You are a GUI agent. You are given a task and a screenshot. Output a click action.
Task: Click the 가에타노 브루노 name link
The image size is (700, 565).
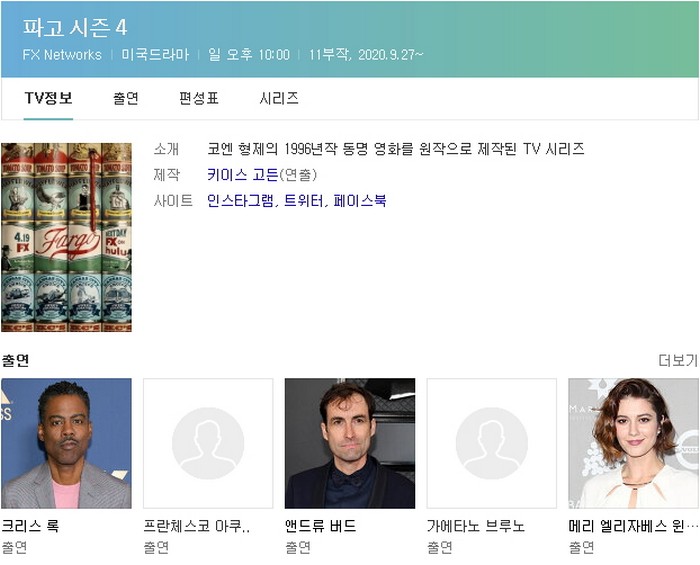(x=476, y=526)
